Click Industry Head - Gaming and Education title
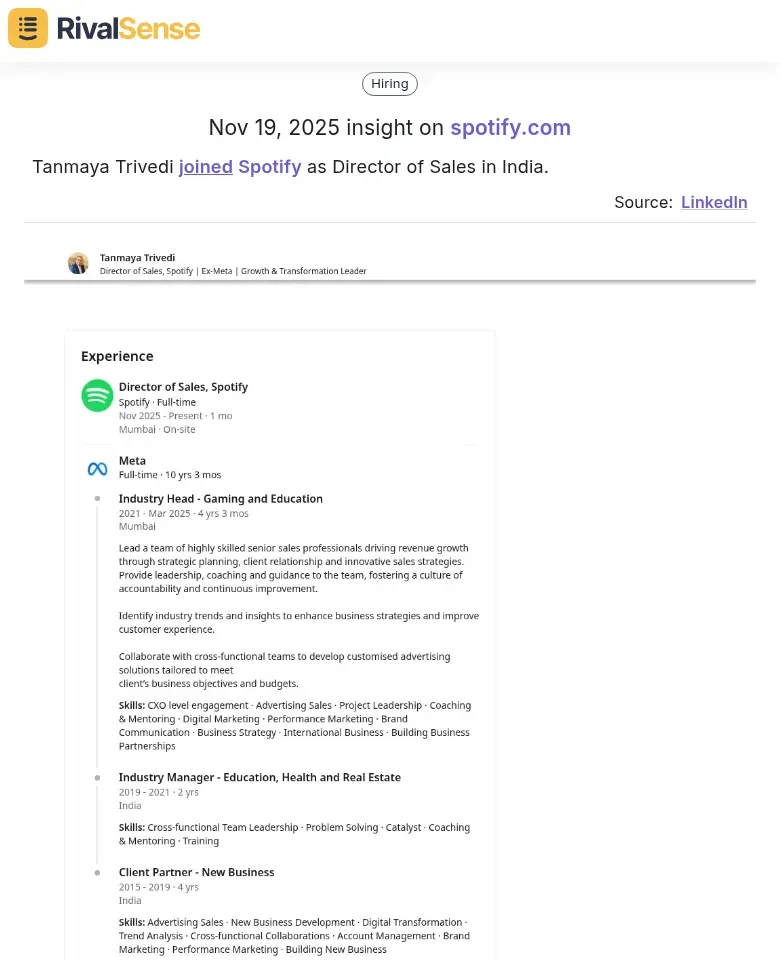Screen dimensions: 780x960 click(x=220, y=498)
